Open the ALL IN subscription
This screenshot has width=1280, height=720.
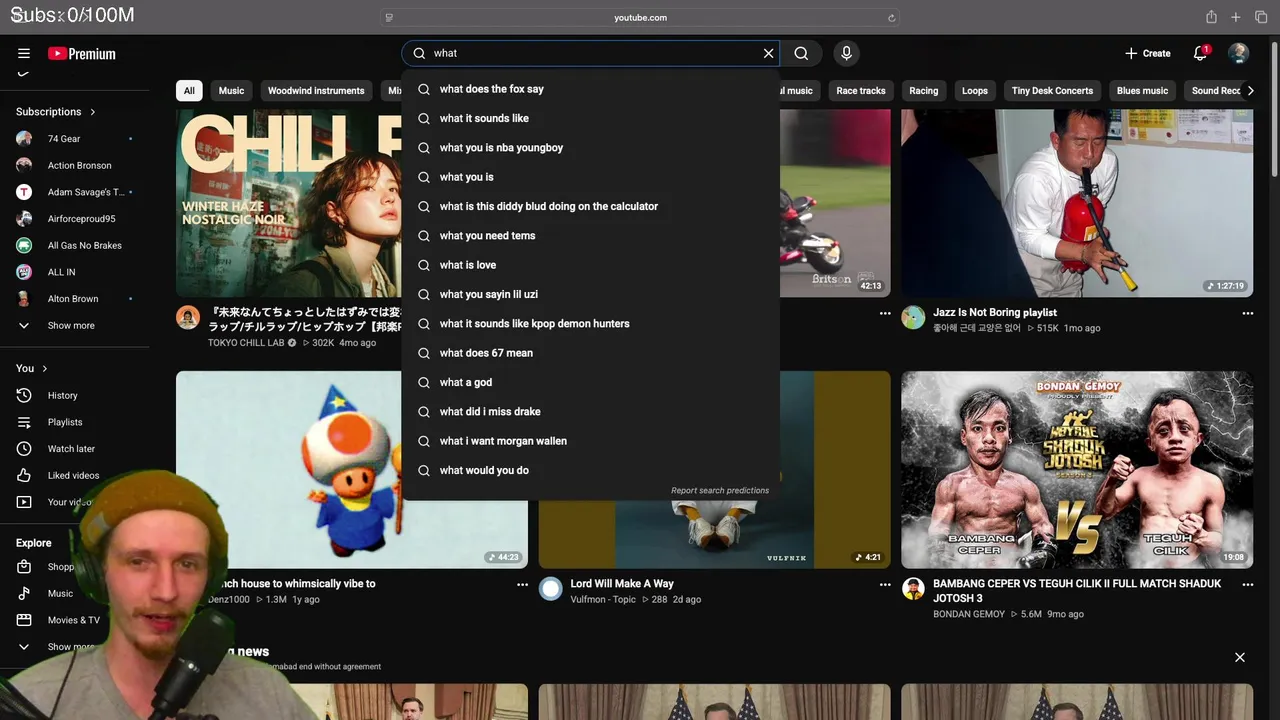coord(75,272)
